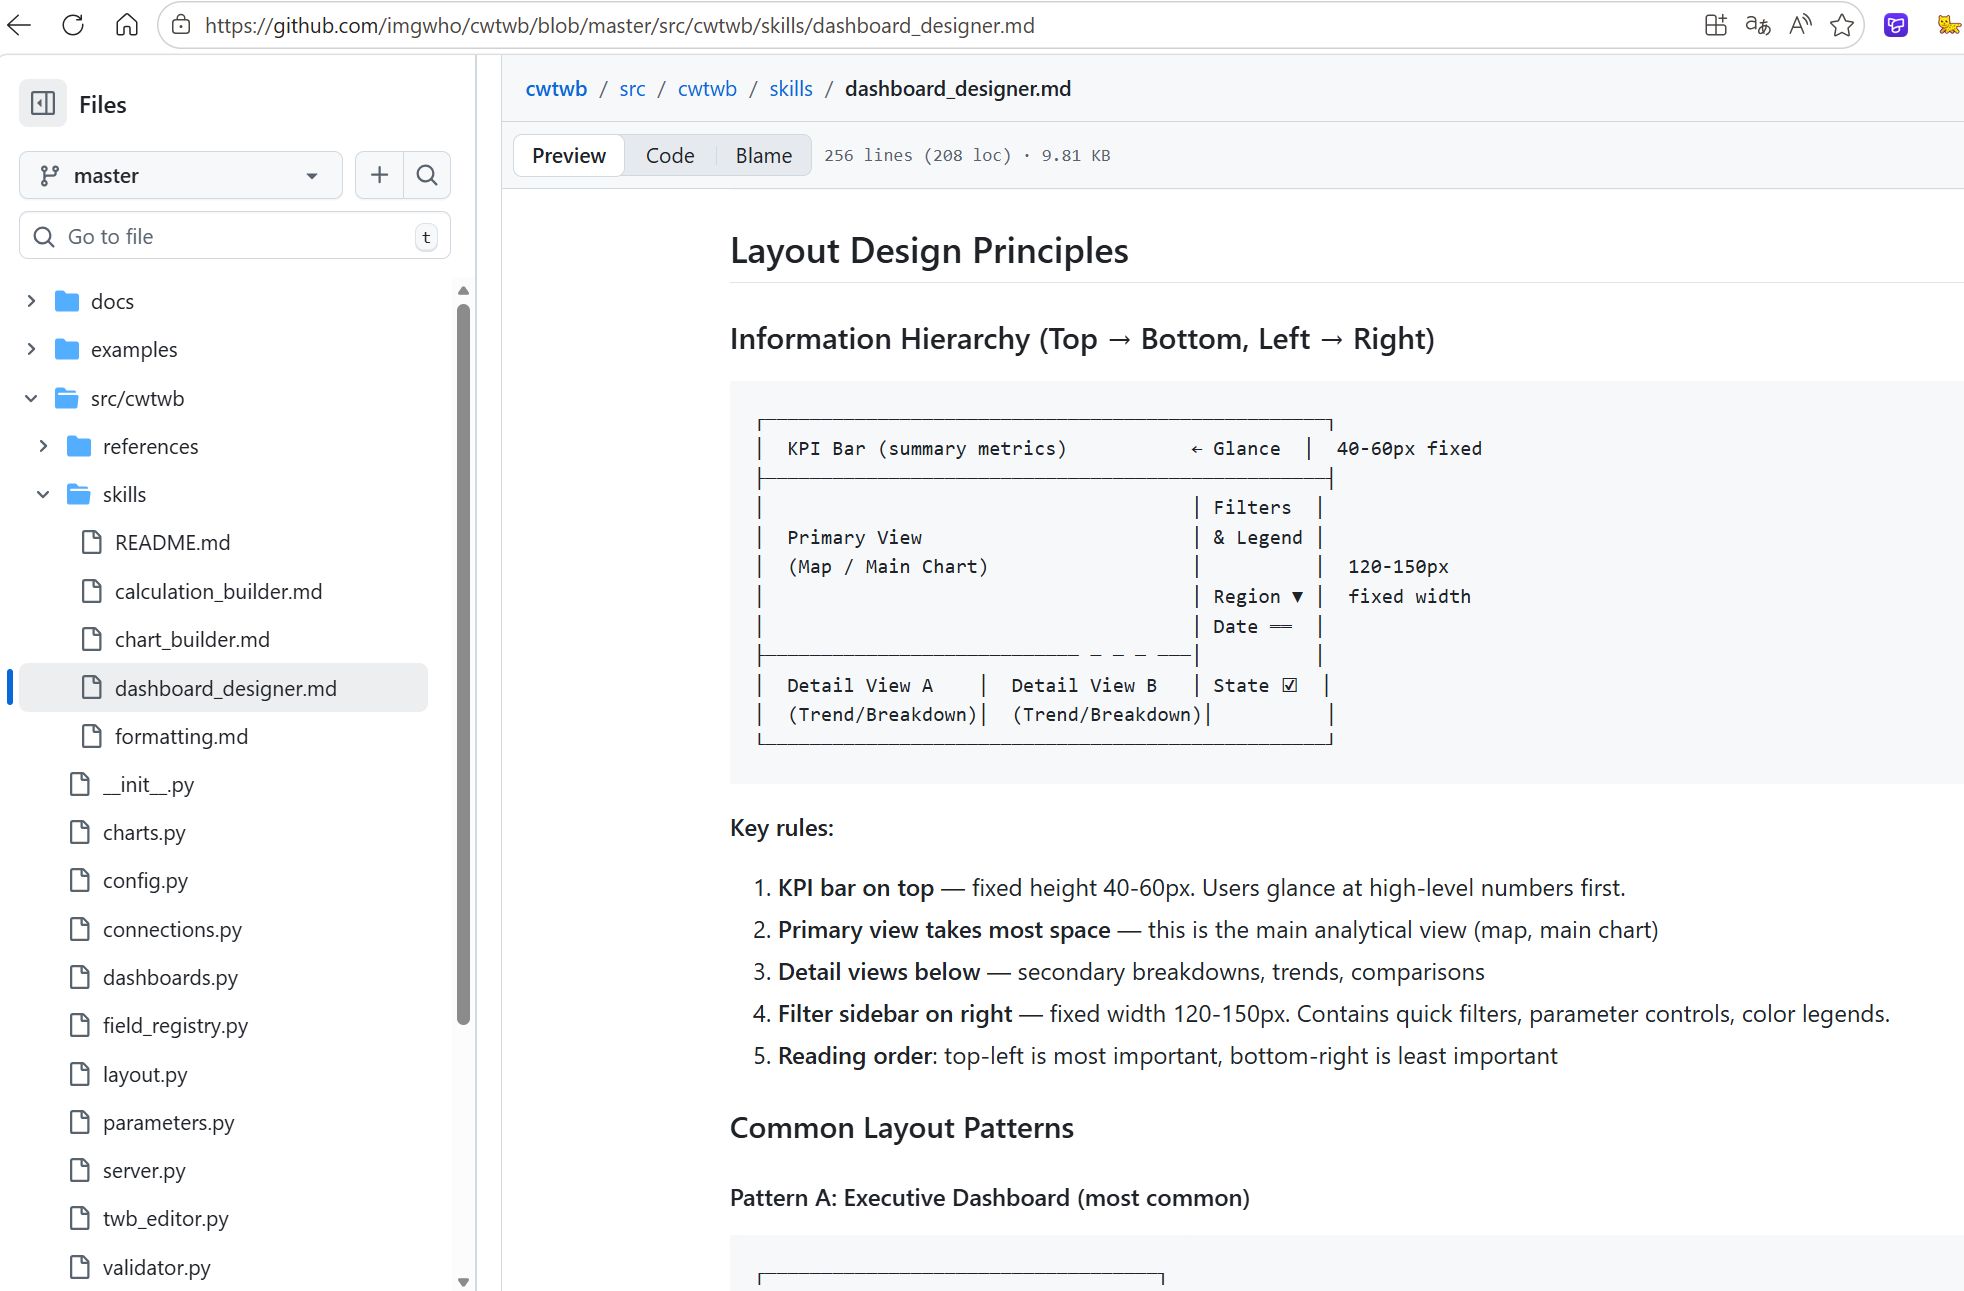Click the Layout Design Principles heading
The width and height of the screenshot is (1964, 1291).
(x=929, y=251)
